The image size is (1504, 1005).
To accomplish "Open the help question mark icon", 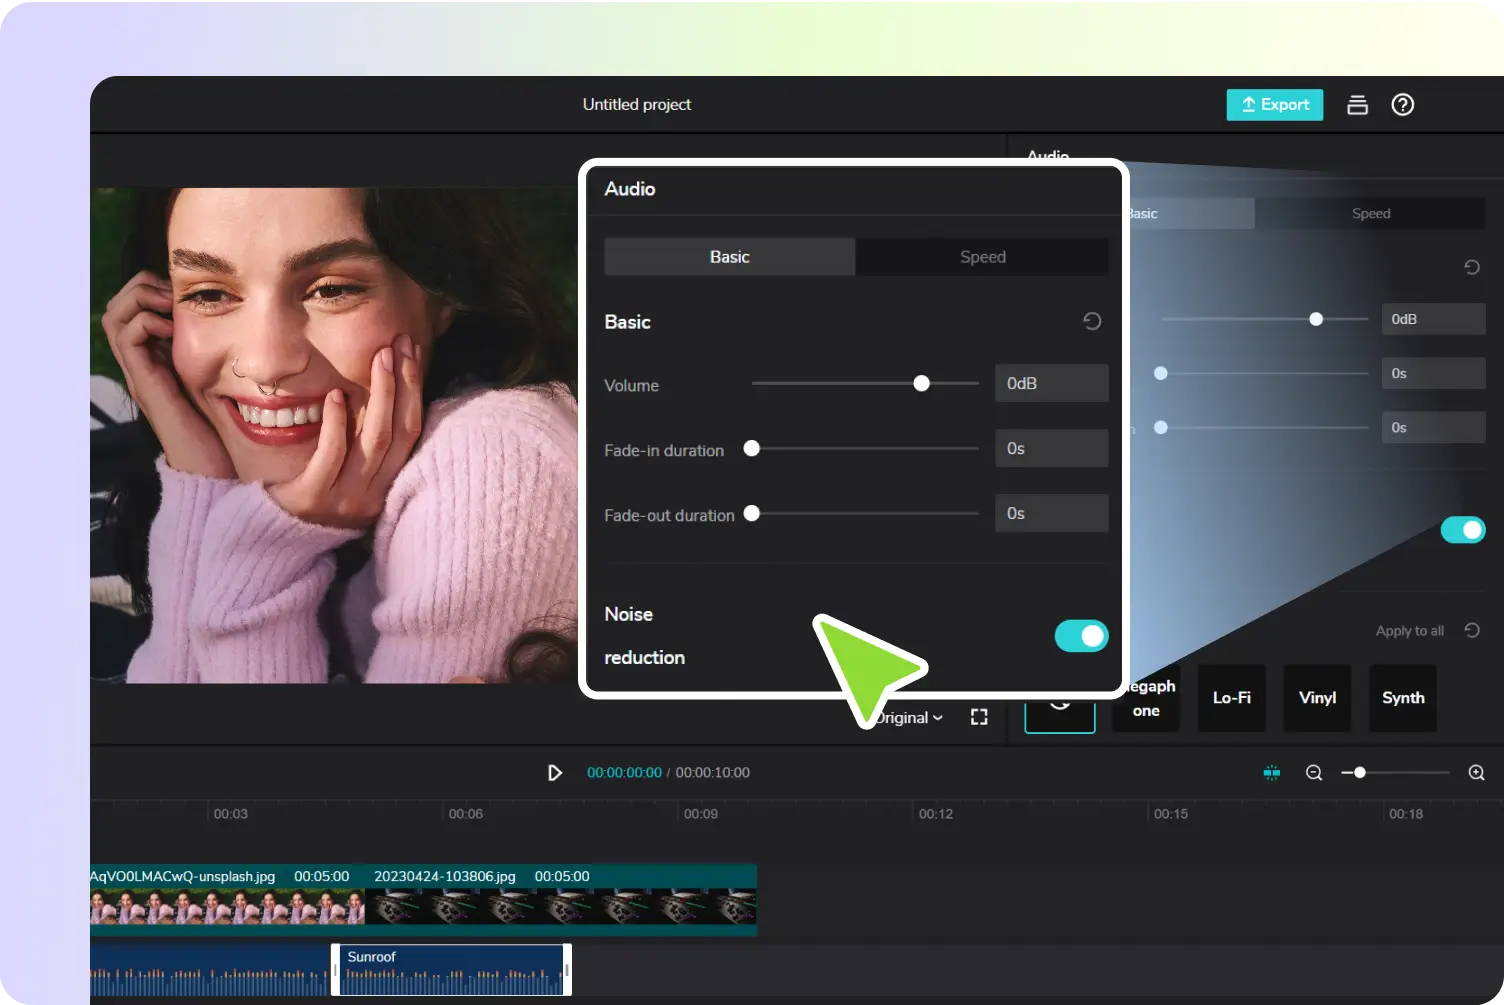I will pos(1403,105).
